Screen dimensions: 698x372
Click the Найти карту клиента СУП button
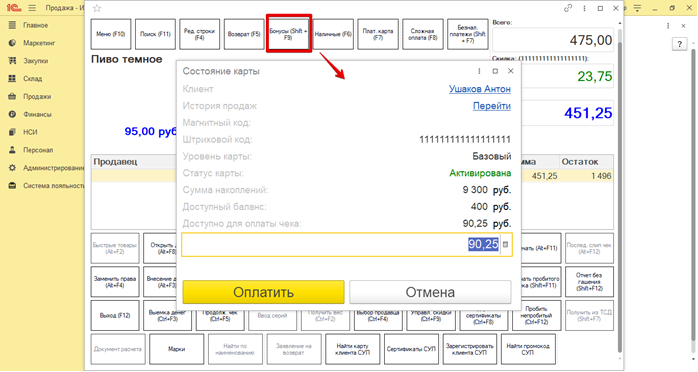(x=353, y=349)
